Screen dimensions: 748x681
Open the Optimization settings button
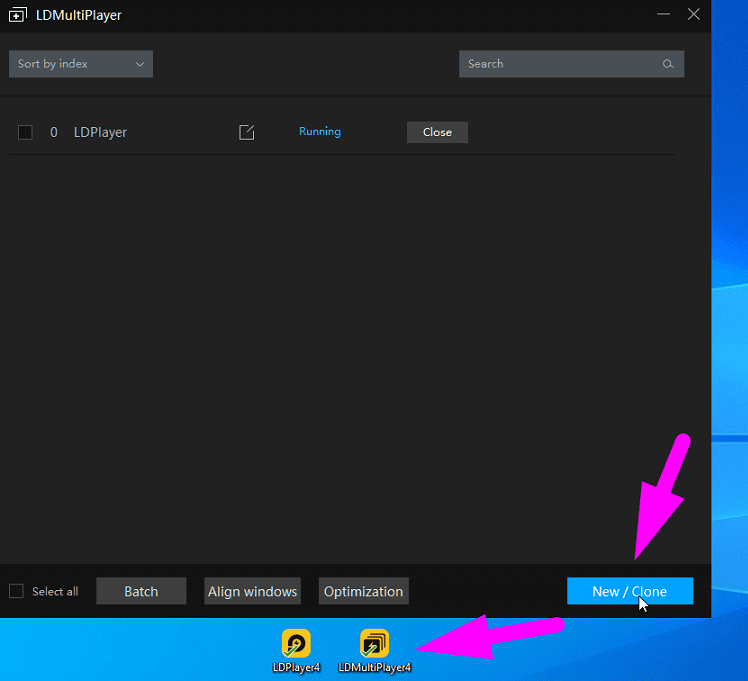[364, 591]
